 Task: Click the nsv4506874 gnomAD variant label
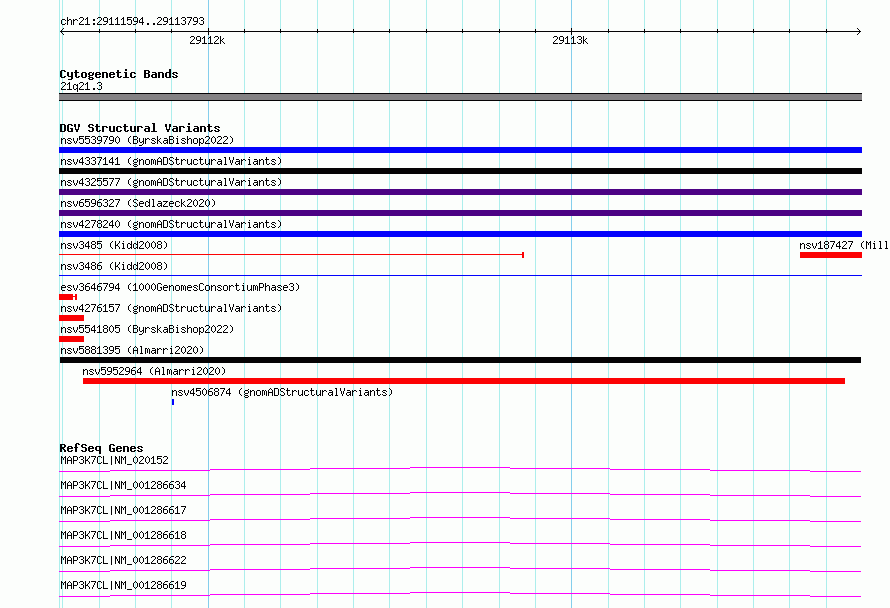[x=282, y=392]
